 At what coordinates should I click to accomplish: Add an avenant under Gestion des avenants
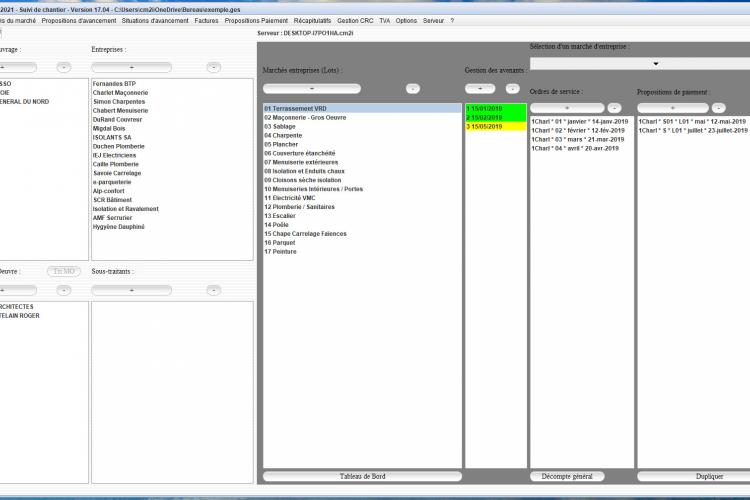(480, 89)
